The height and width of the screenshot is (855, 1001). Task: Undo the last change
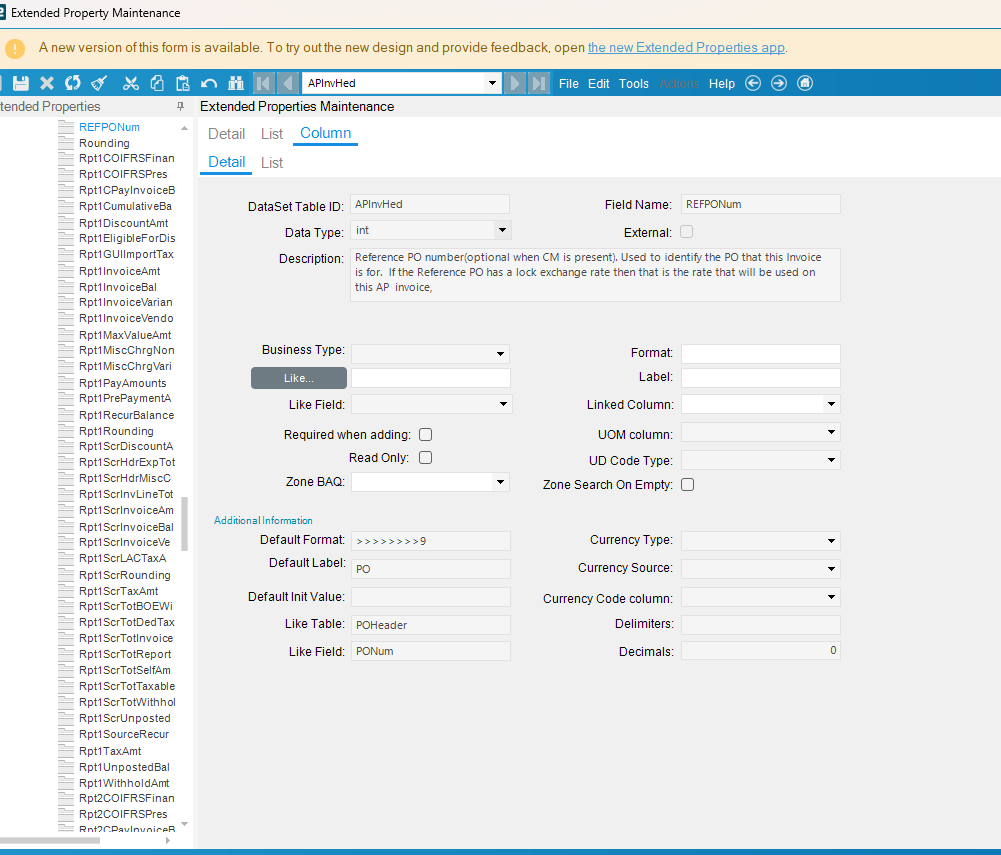[x=207, y=83]
